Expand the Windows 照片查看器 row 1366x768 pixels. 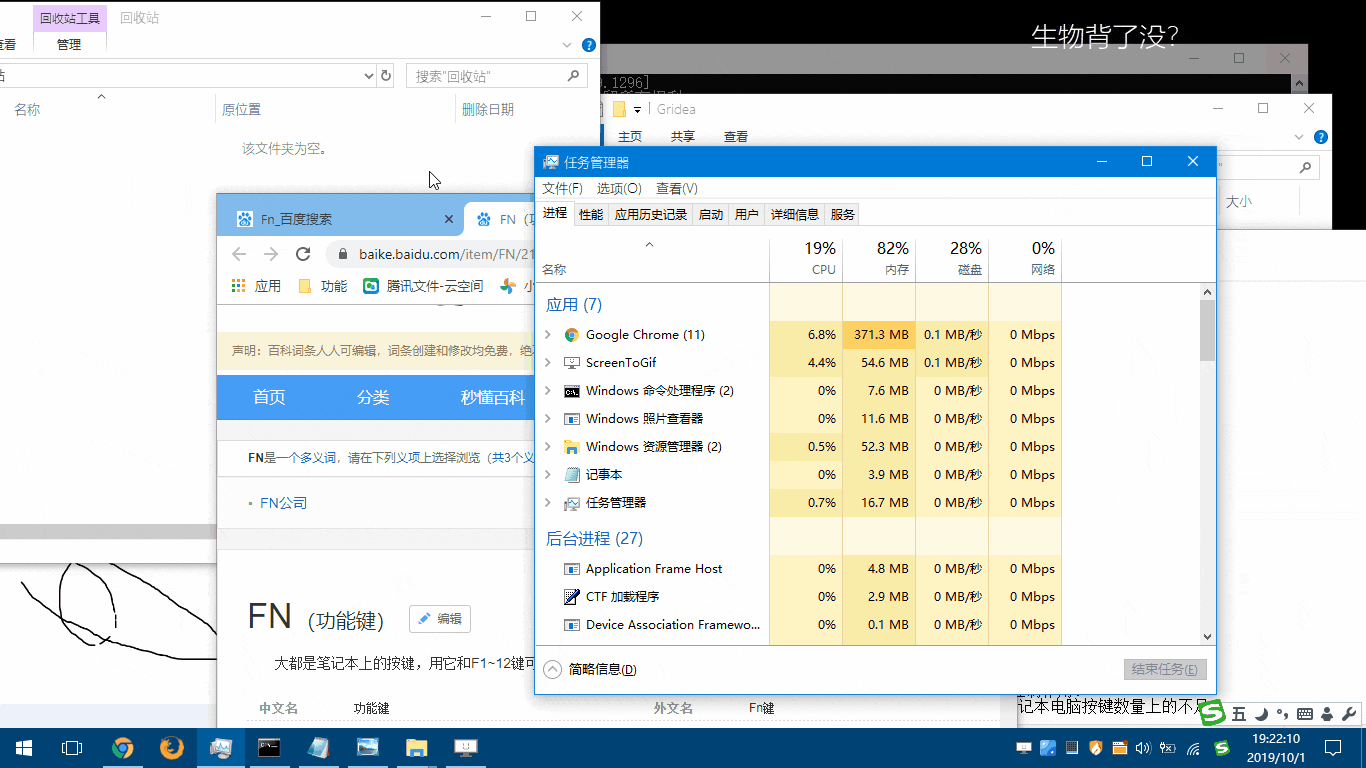(547, 419)
